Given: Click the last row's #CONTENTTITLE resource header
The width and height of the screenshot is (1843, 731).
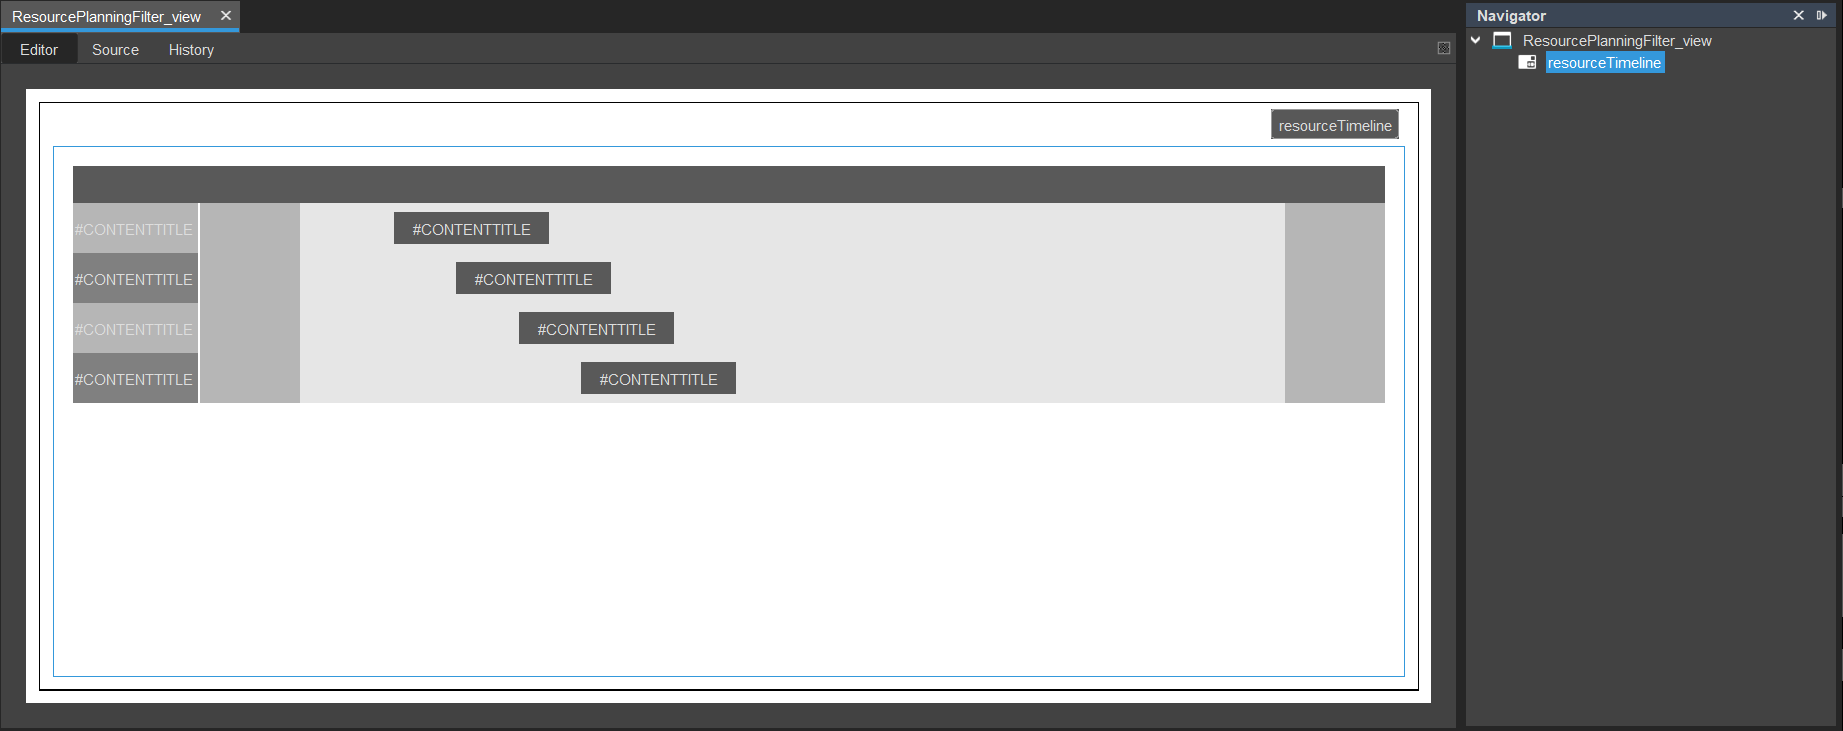Looking at the screenshot, I should (x=135, y=379).
